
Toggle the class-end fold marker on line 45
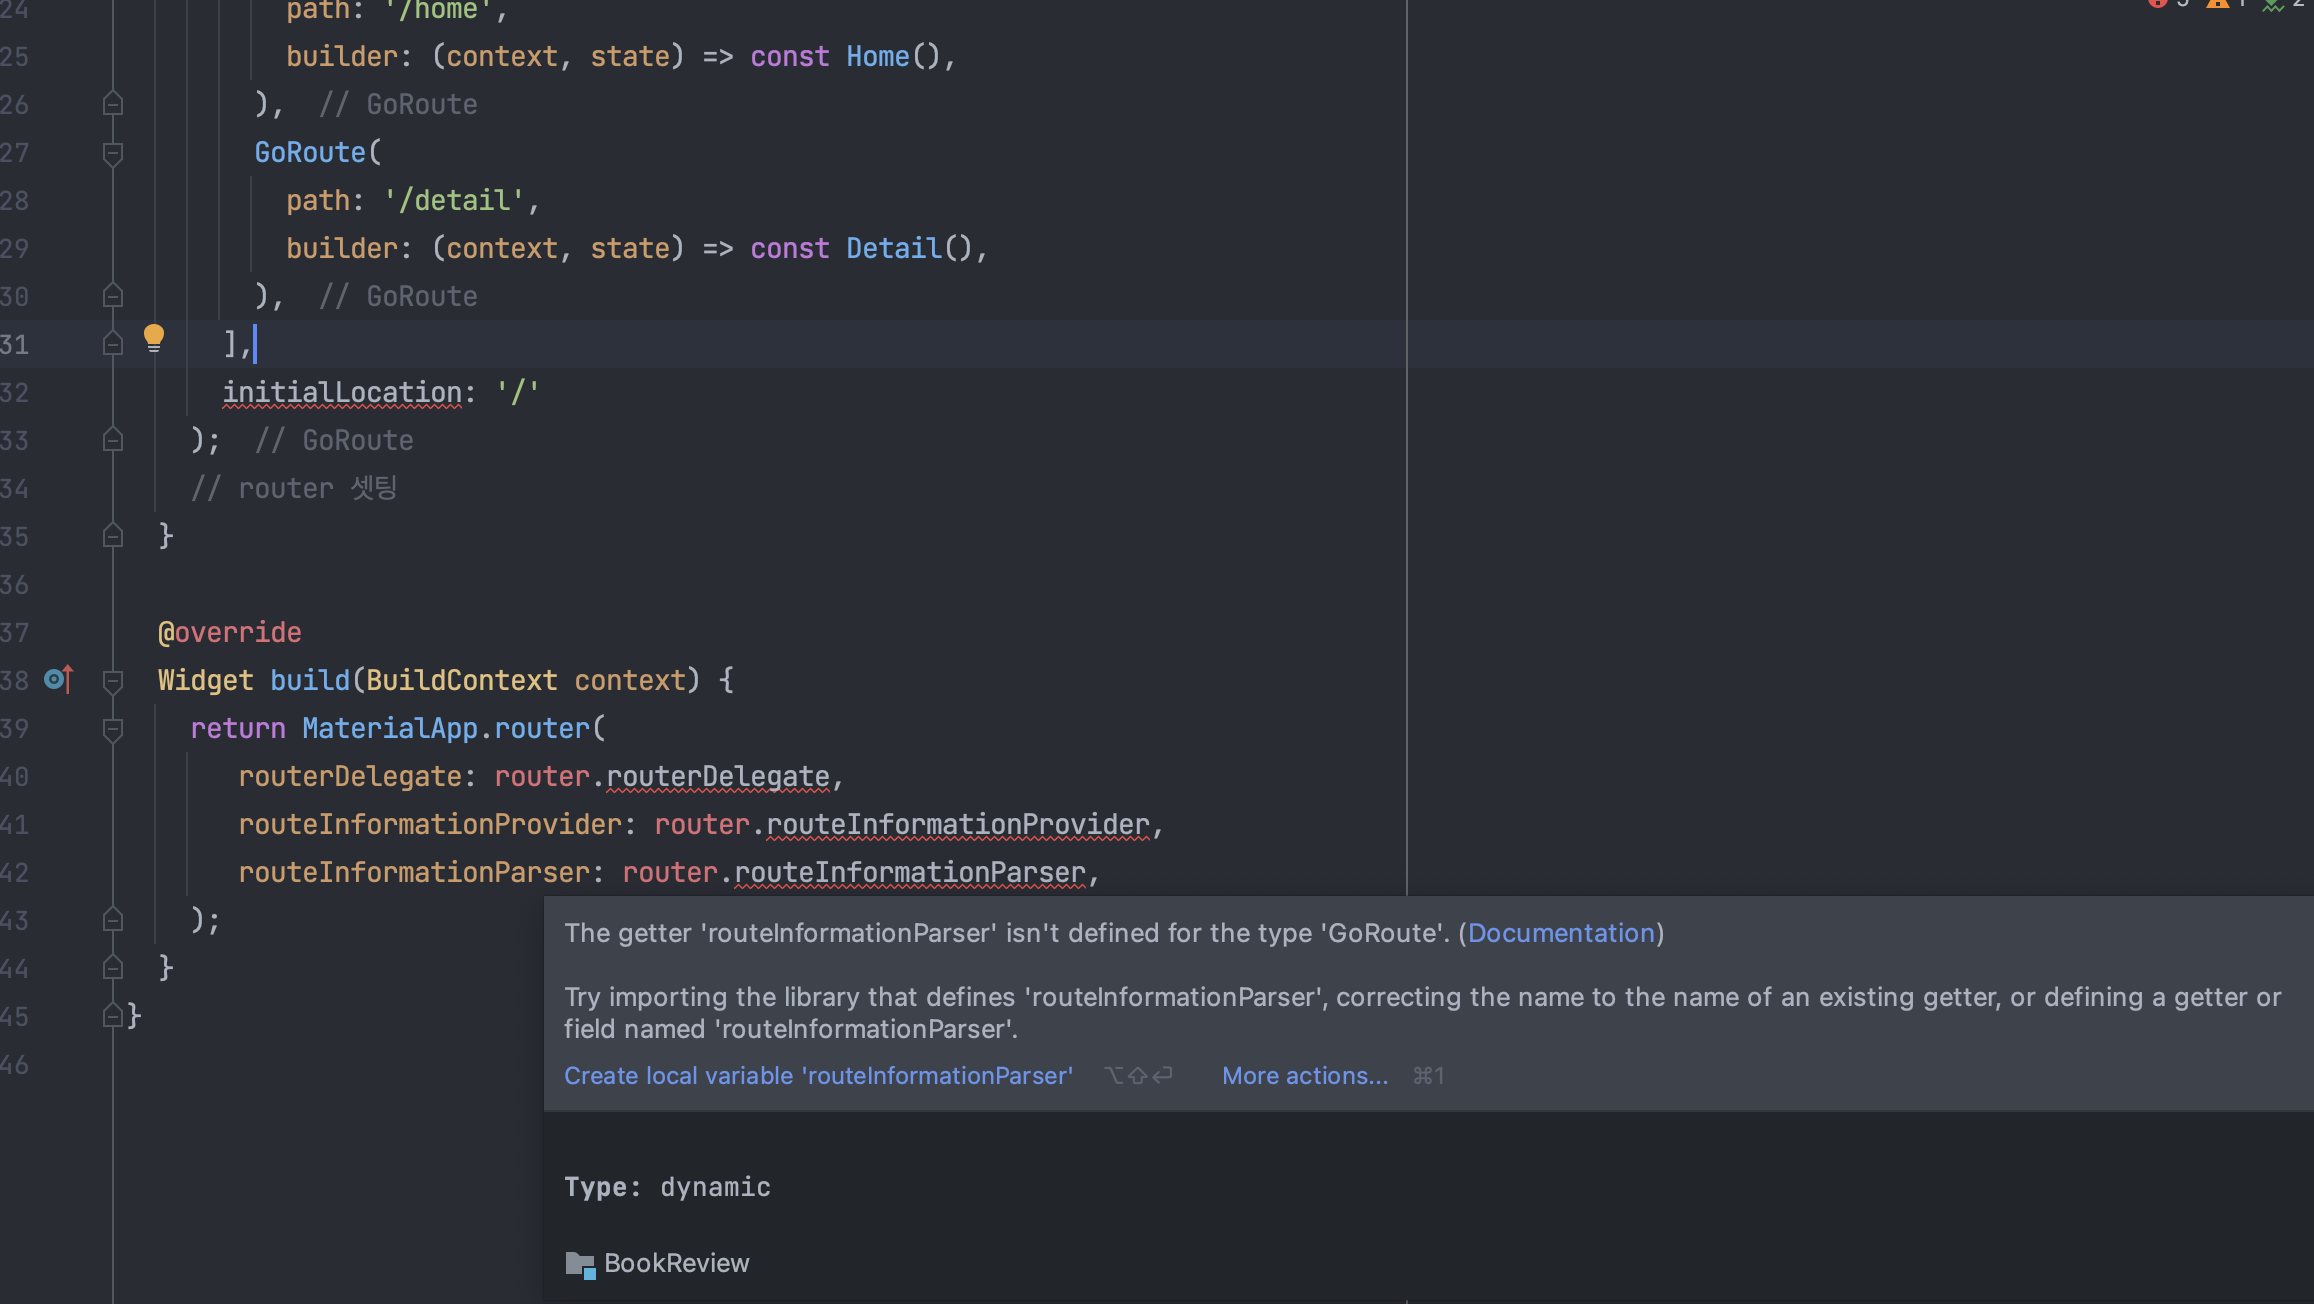coord(113,1016)
